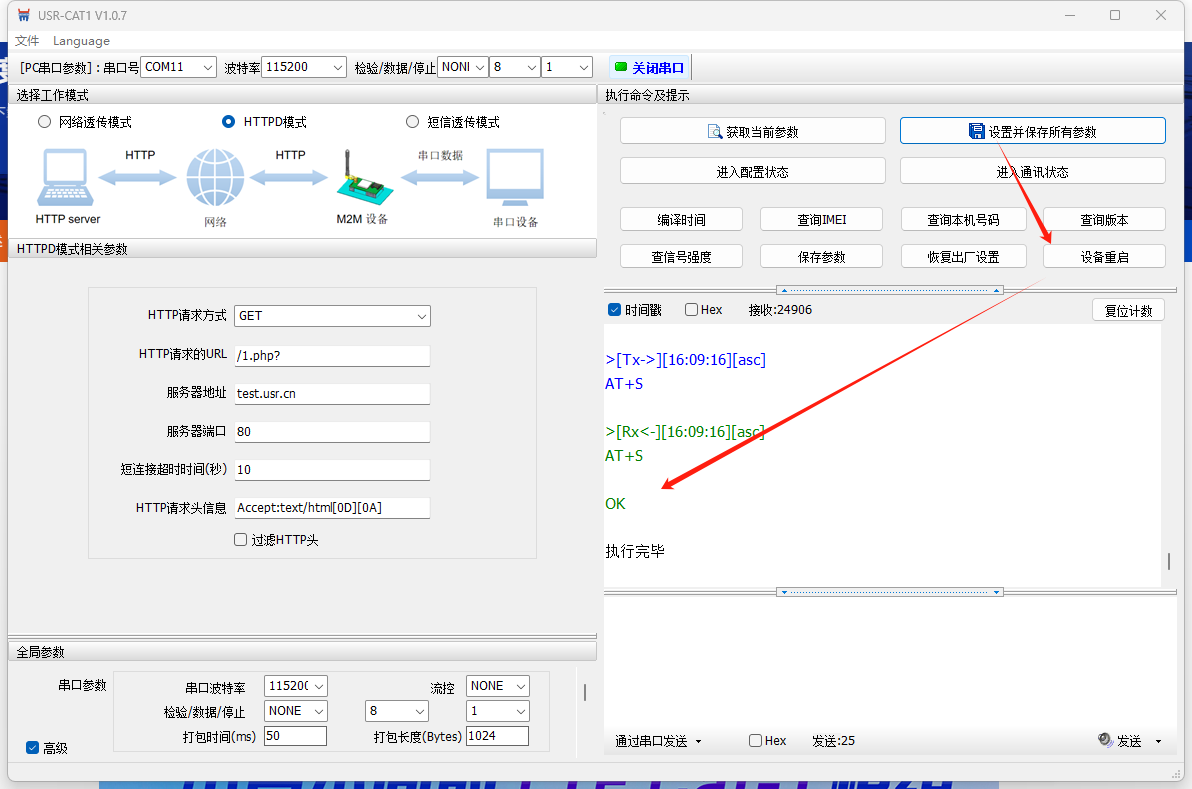This screenshot has height=789, width=1192.
Task: Click the network globe icon
Action: tap(214, 178)
